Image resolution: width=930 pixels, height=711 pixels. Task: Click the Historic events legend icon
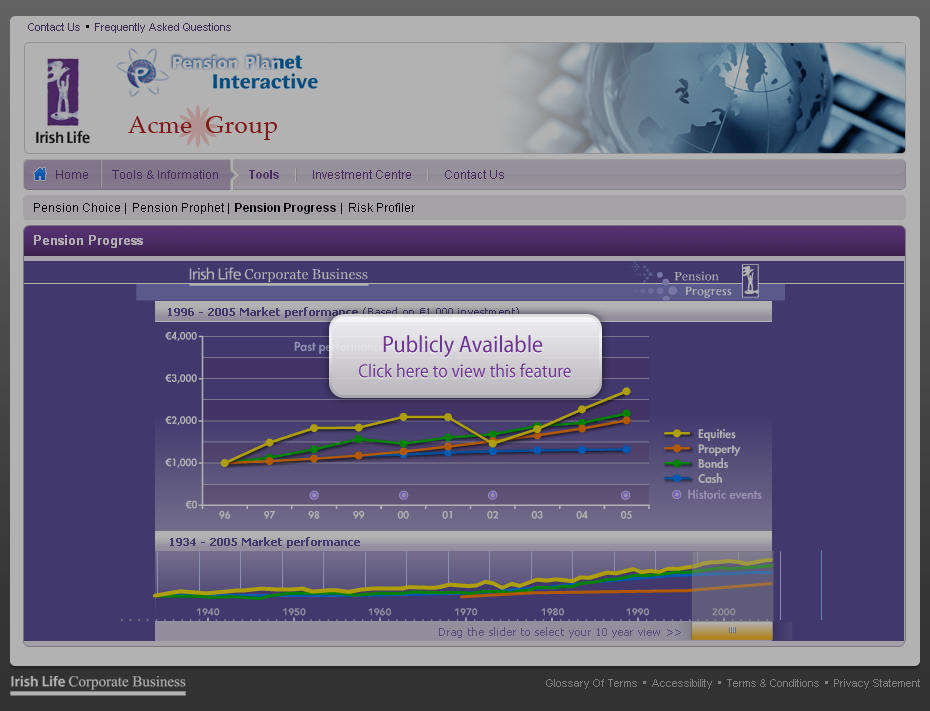coord(677,494)
